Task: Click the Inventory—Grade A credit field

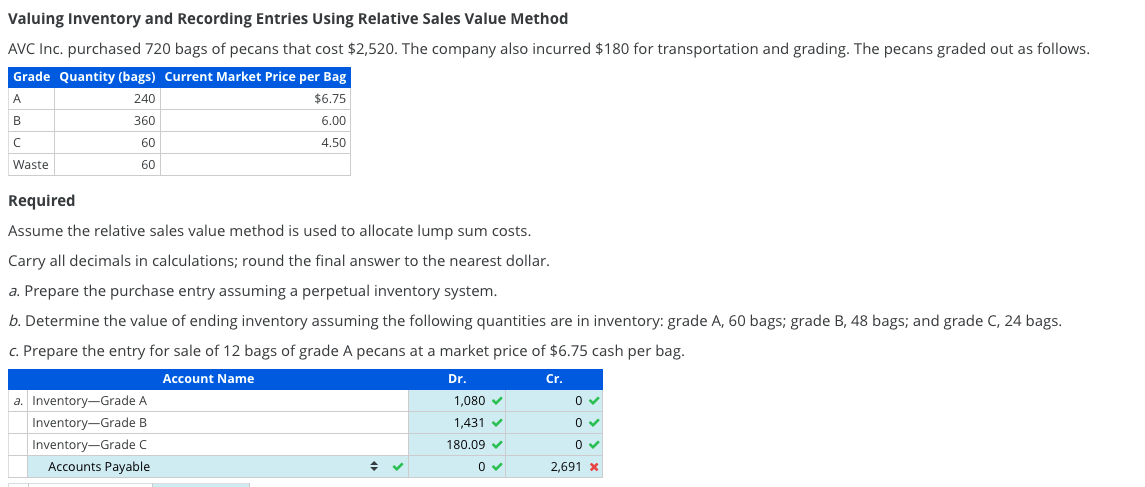Action: tap(554, 401)
